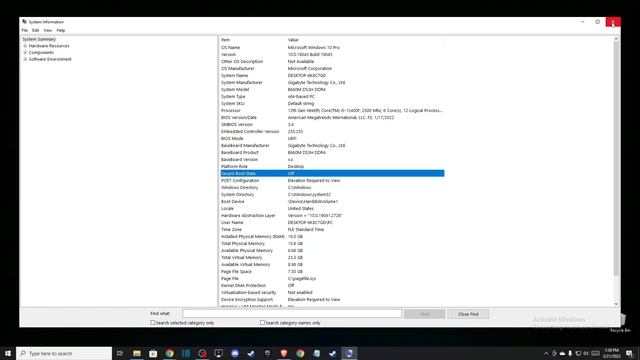Select the User Name row
640x360 pixels.
click(x=332, y=222)
